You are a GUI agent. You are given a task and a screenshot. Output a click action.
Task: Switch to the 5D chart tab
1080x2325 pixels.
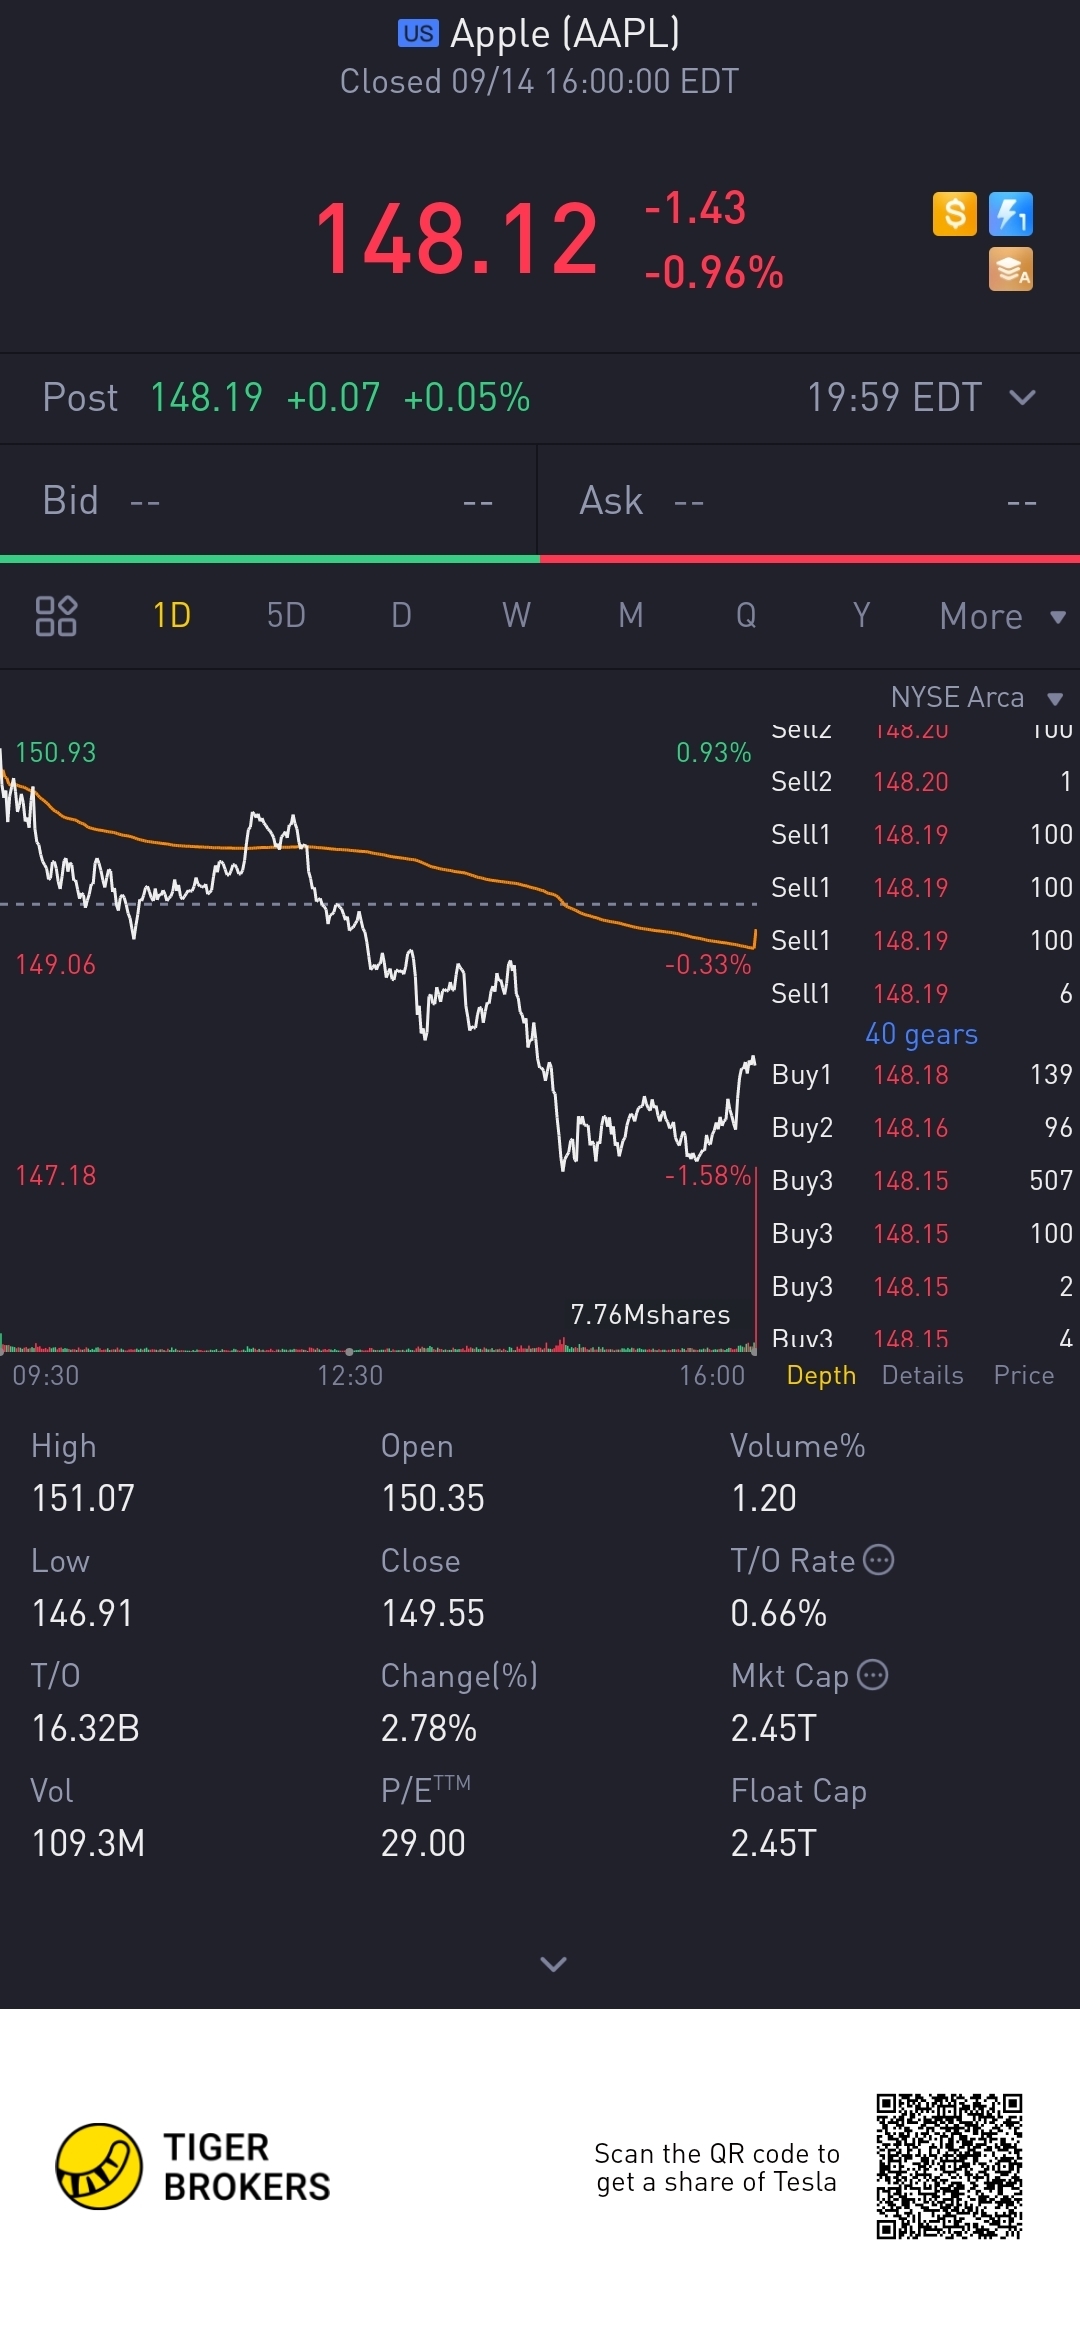click(286, 616)
